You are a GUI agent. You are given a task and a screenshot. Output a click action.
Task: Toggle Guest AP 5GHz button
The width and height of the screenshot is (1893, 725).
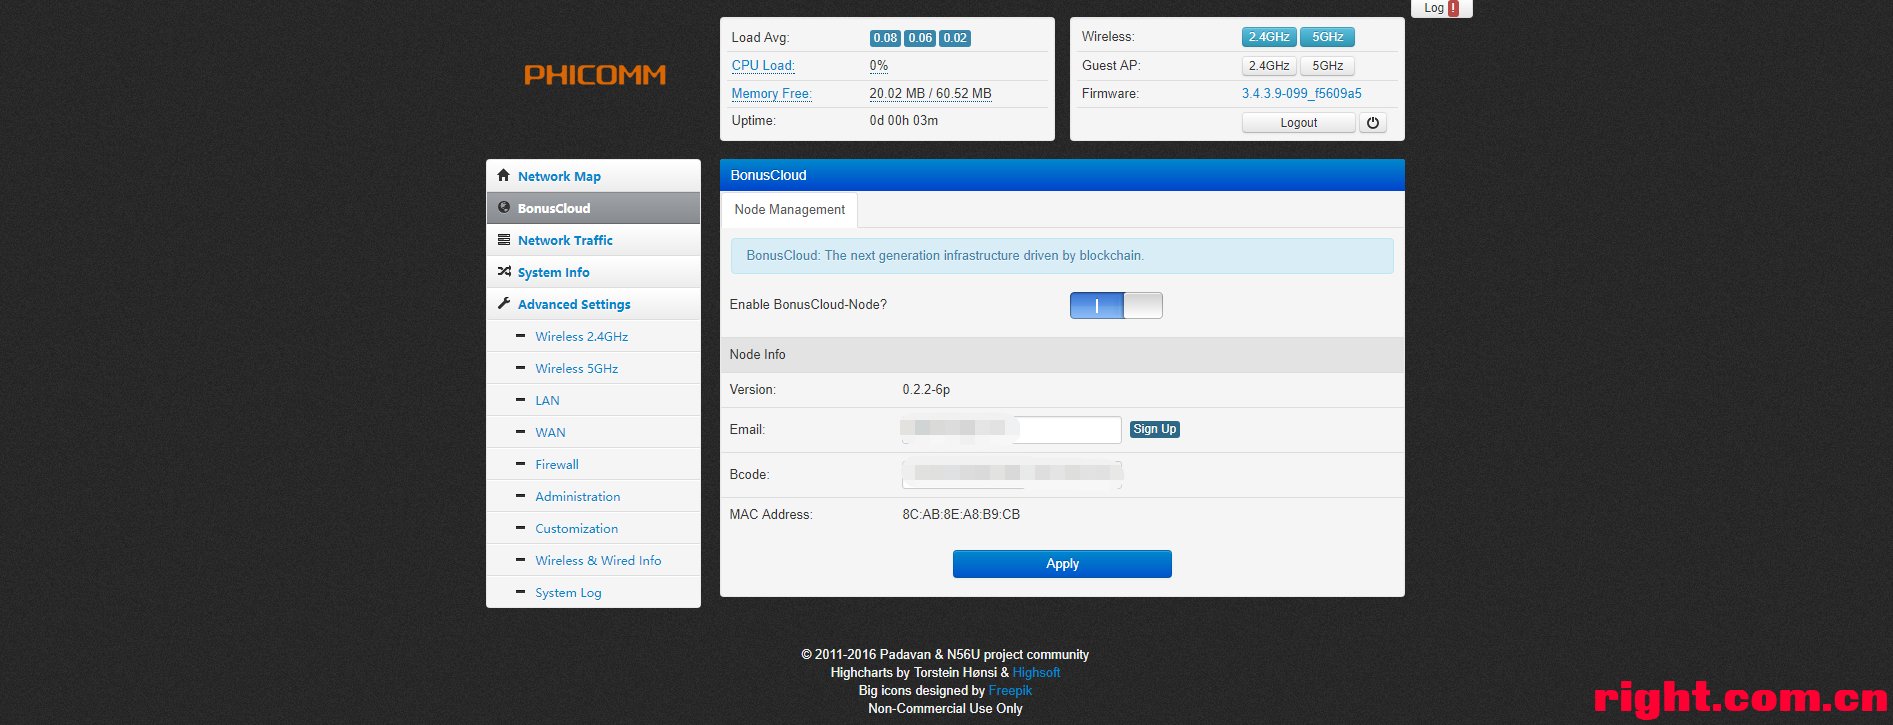pos(1328,66)
